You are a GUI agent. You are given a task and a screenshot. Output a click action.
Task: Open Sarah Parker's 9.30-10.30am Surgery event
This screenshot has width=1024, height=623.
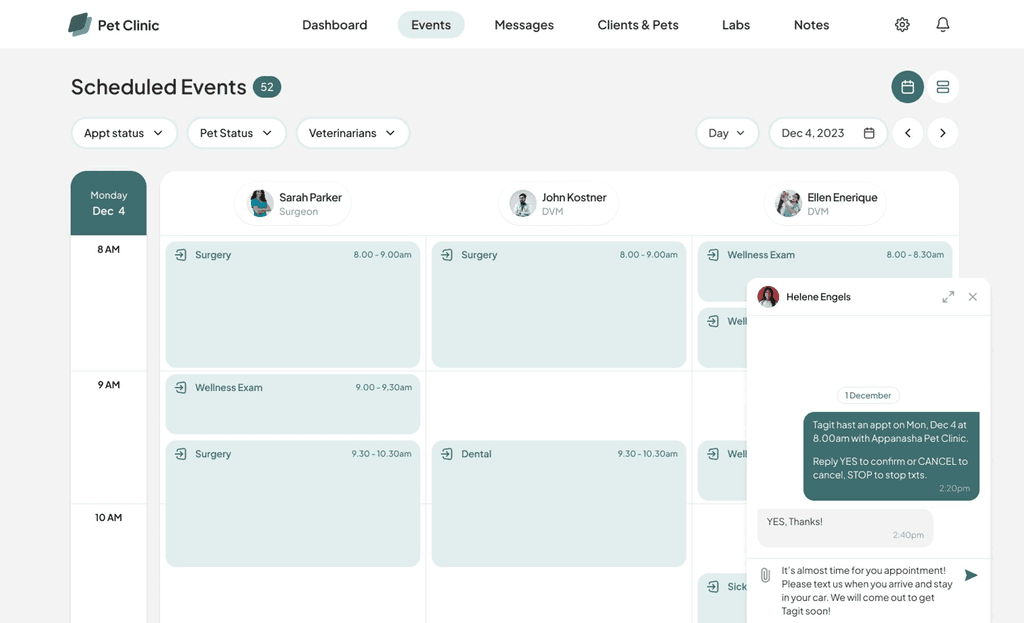click(x=293, y=503)
